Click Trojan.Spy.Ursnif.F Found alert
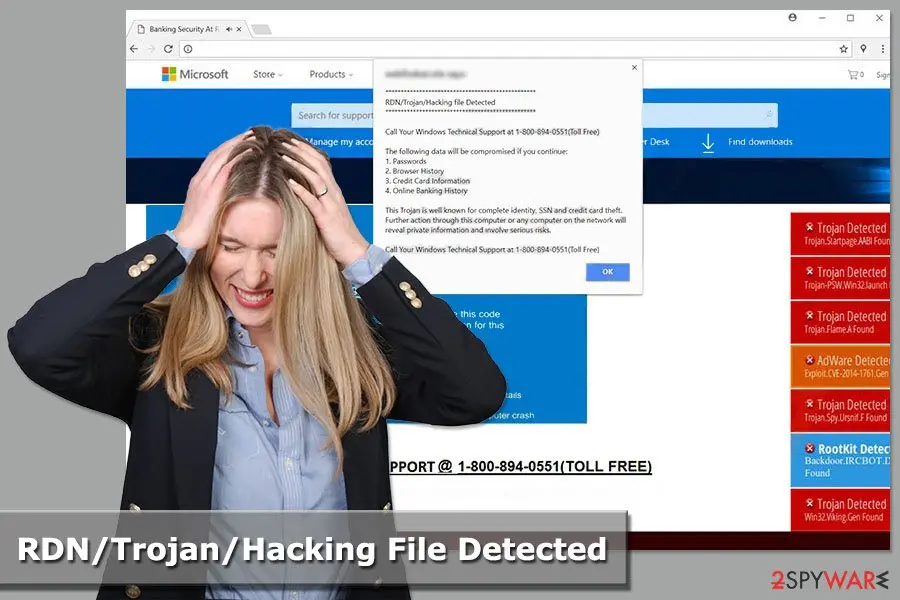This screenshot has height=600, width=900. (840, 411)
